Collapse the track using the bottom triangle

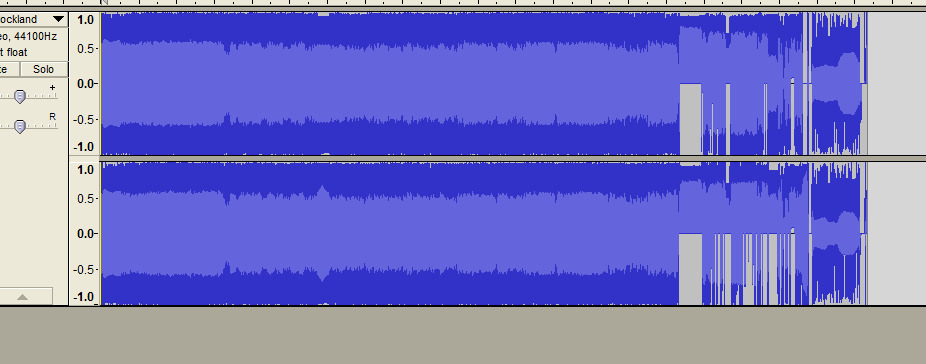[x=22, y=297]
